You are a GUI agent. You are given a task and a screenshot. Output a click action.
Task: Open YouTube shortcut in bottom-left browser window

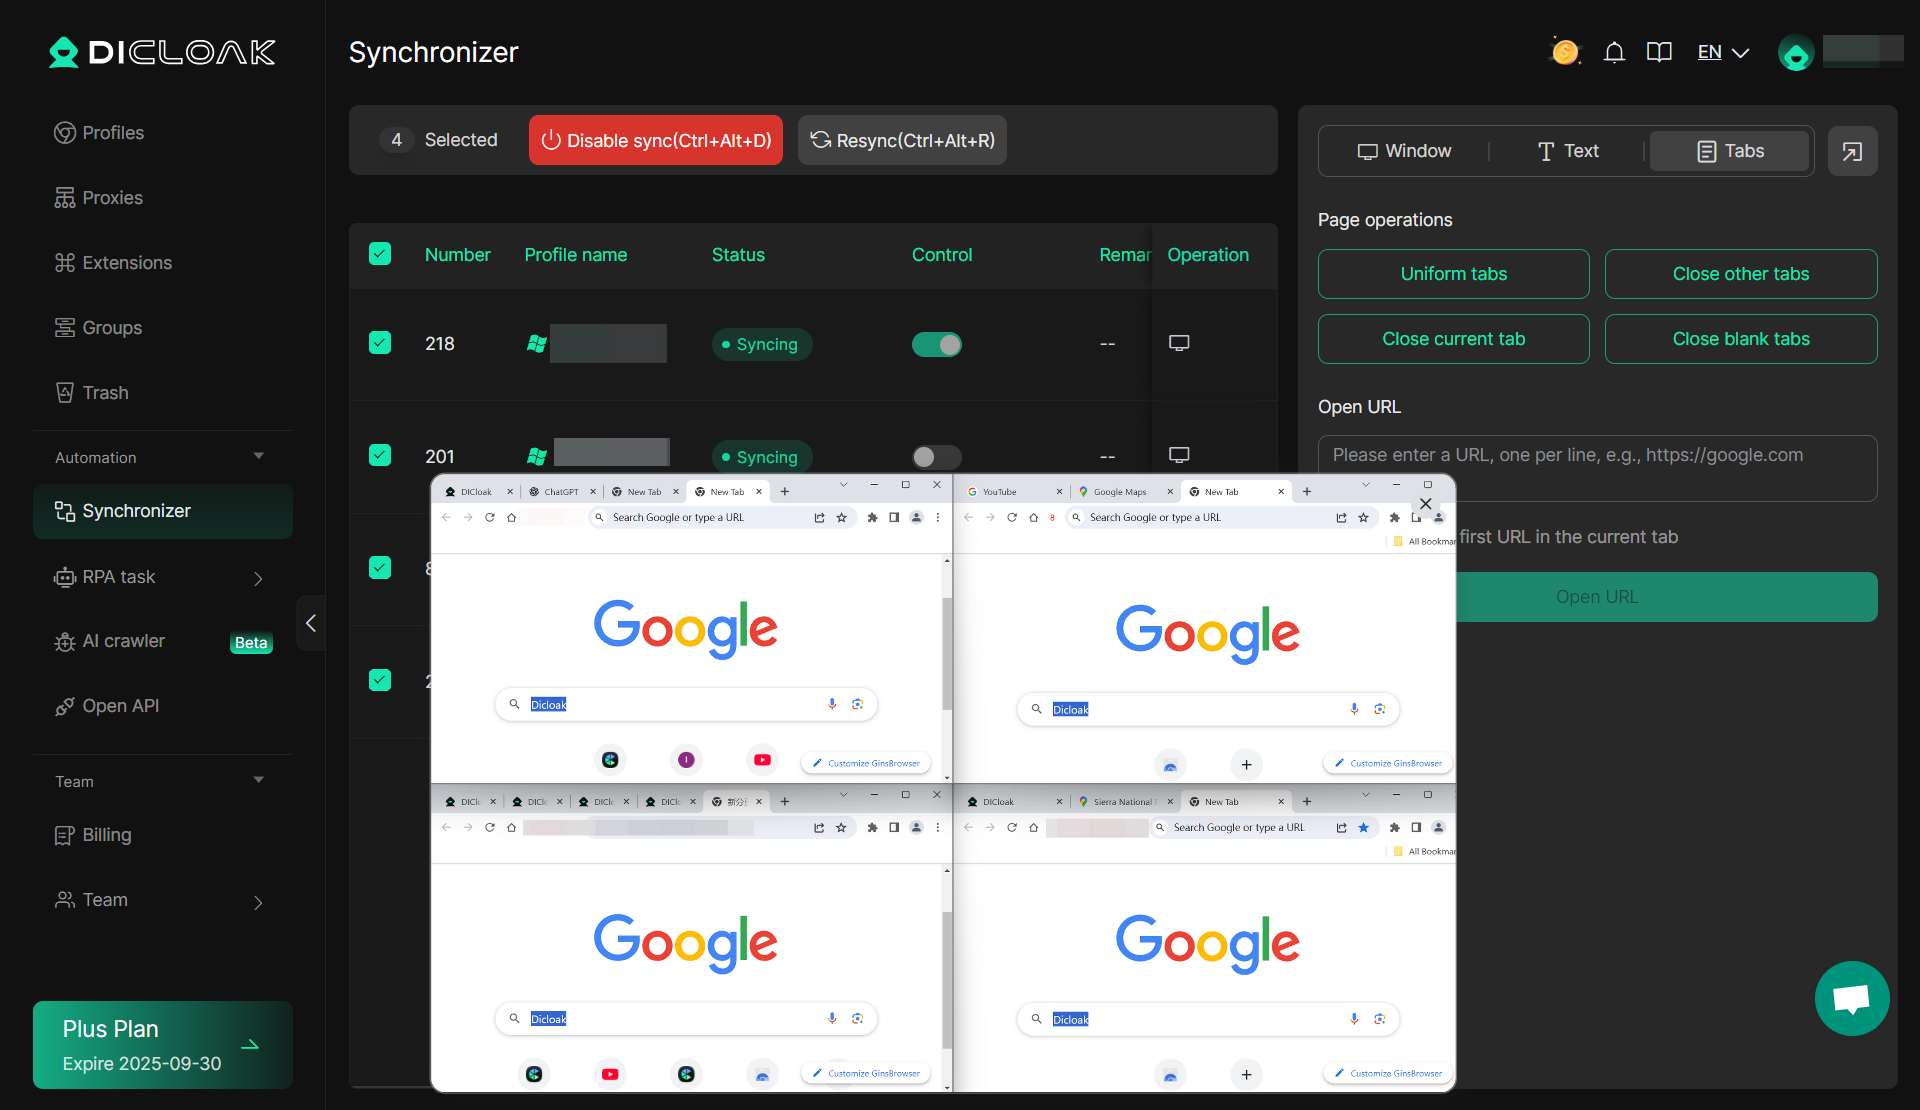pos(610,1074)
